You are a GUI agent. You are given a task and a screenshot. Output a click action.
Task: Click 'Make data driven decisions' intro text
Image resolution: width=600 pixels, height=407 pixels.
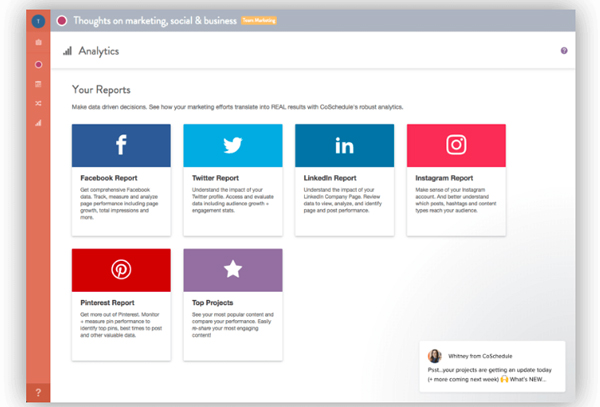237,107
